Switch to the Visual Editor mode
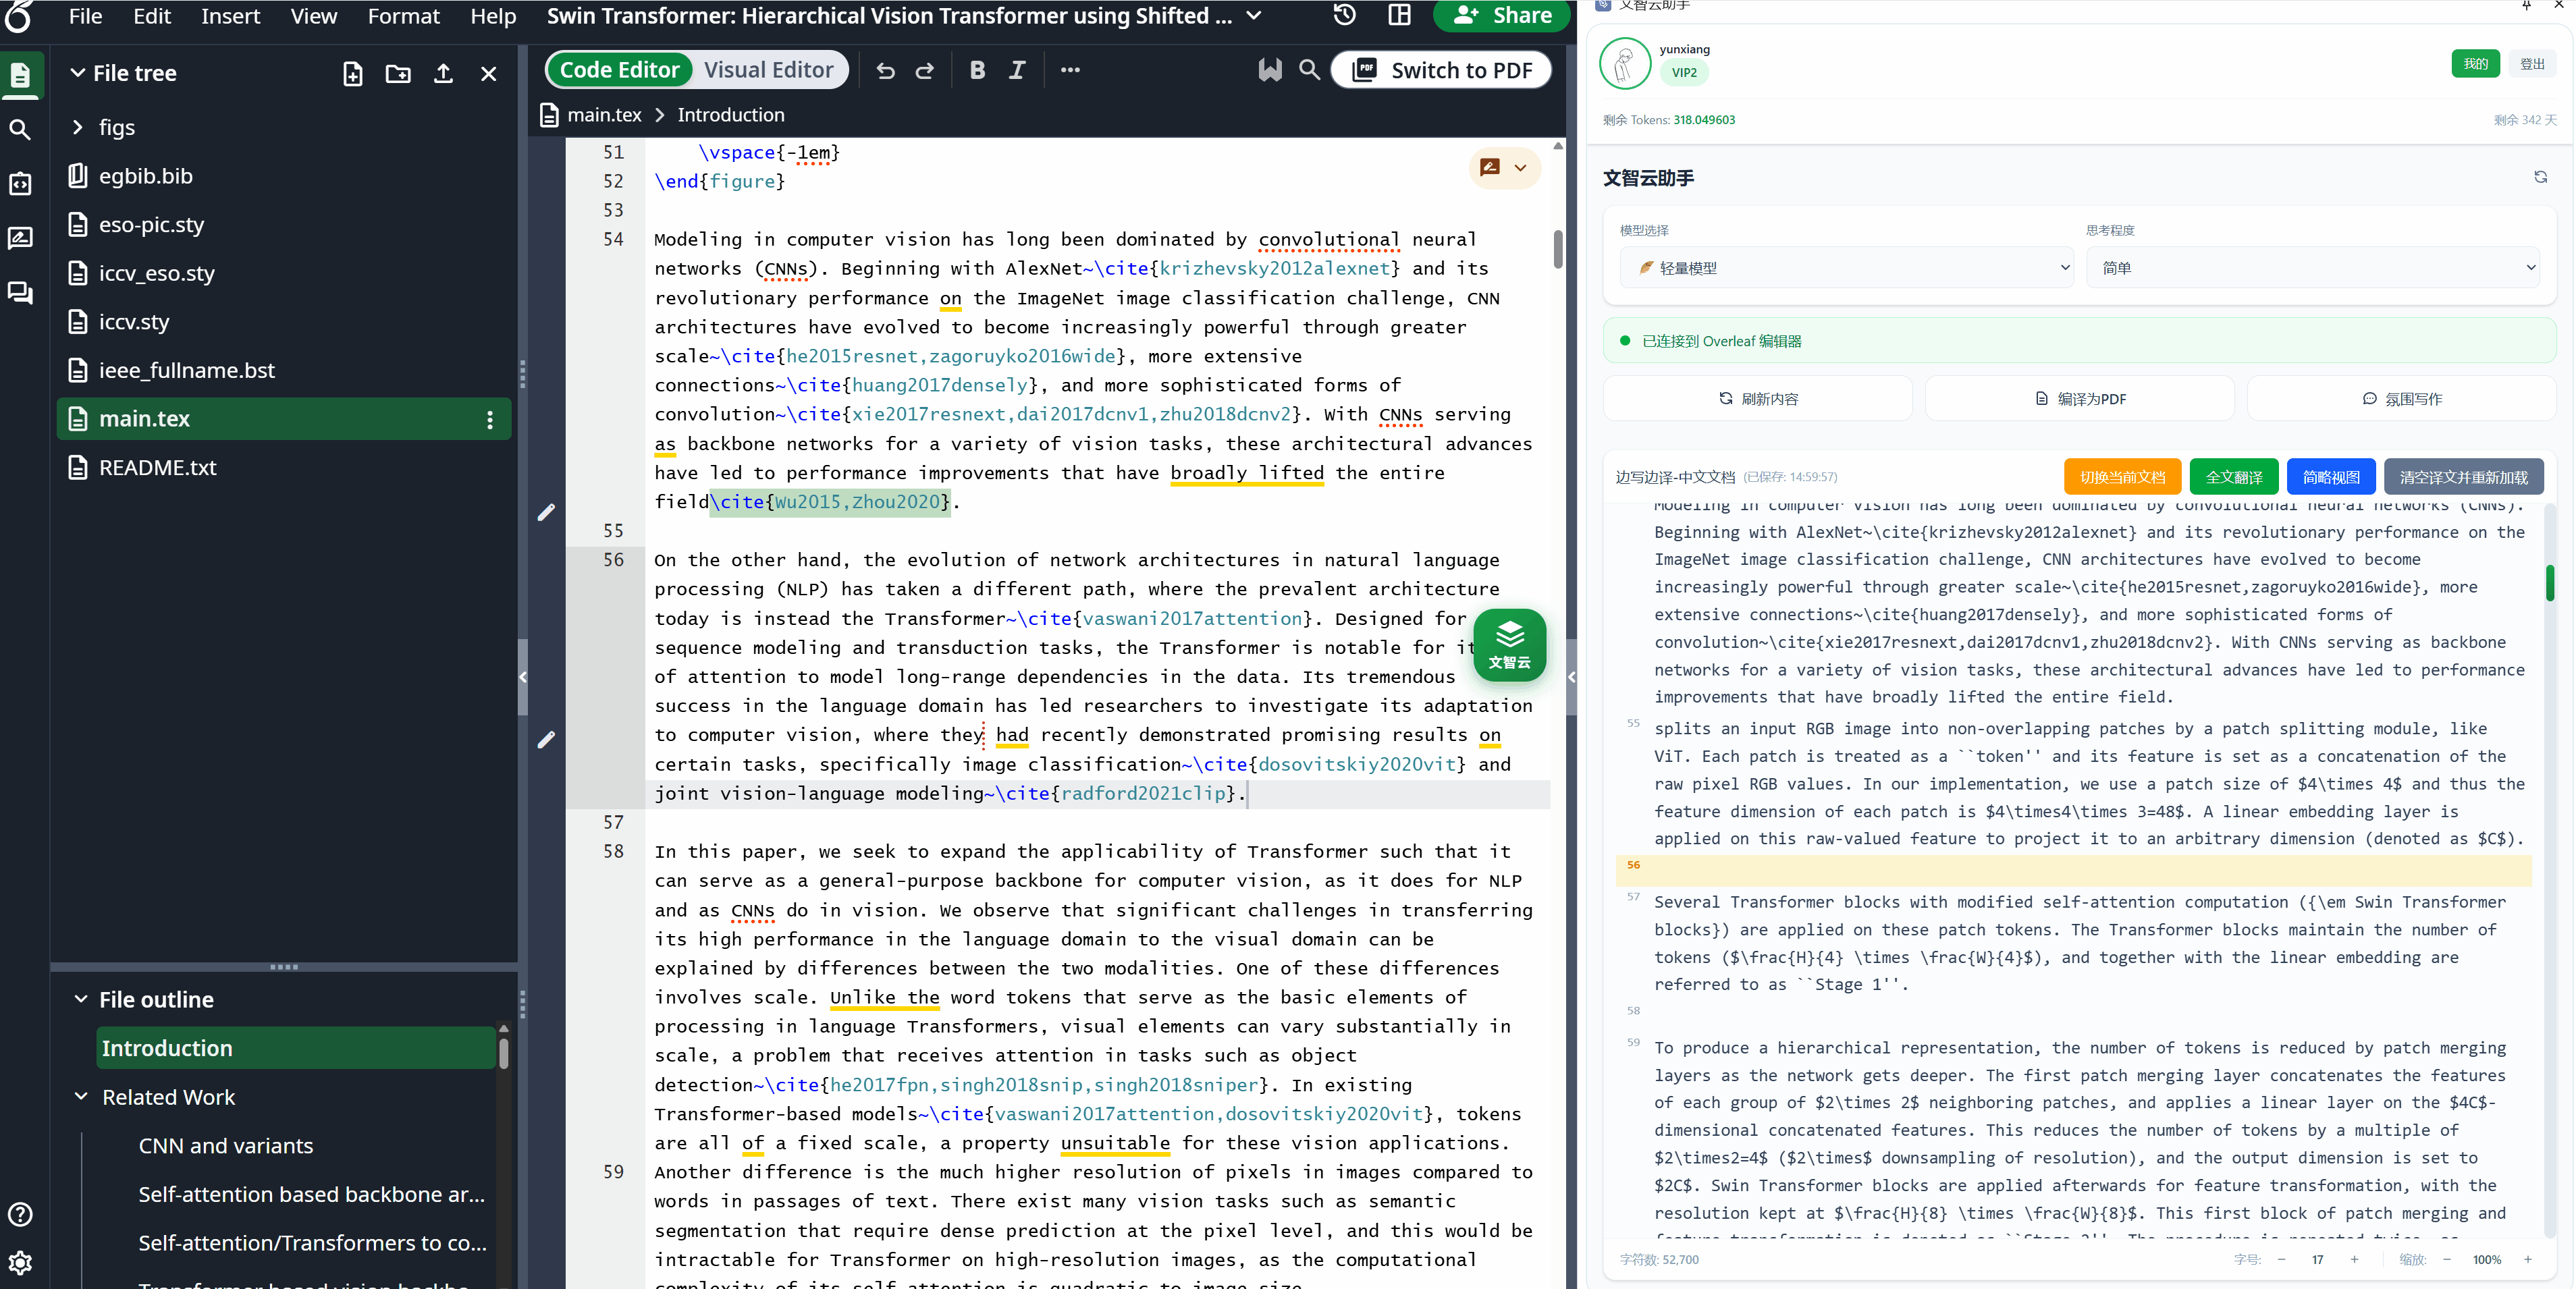 768,70
